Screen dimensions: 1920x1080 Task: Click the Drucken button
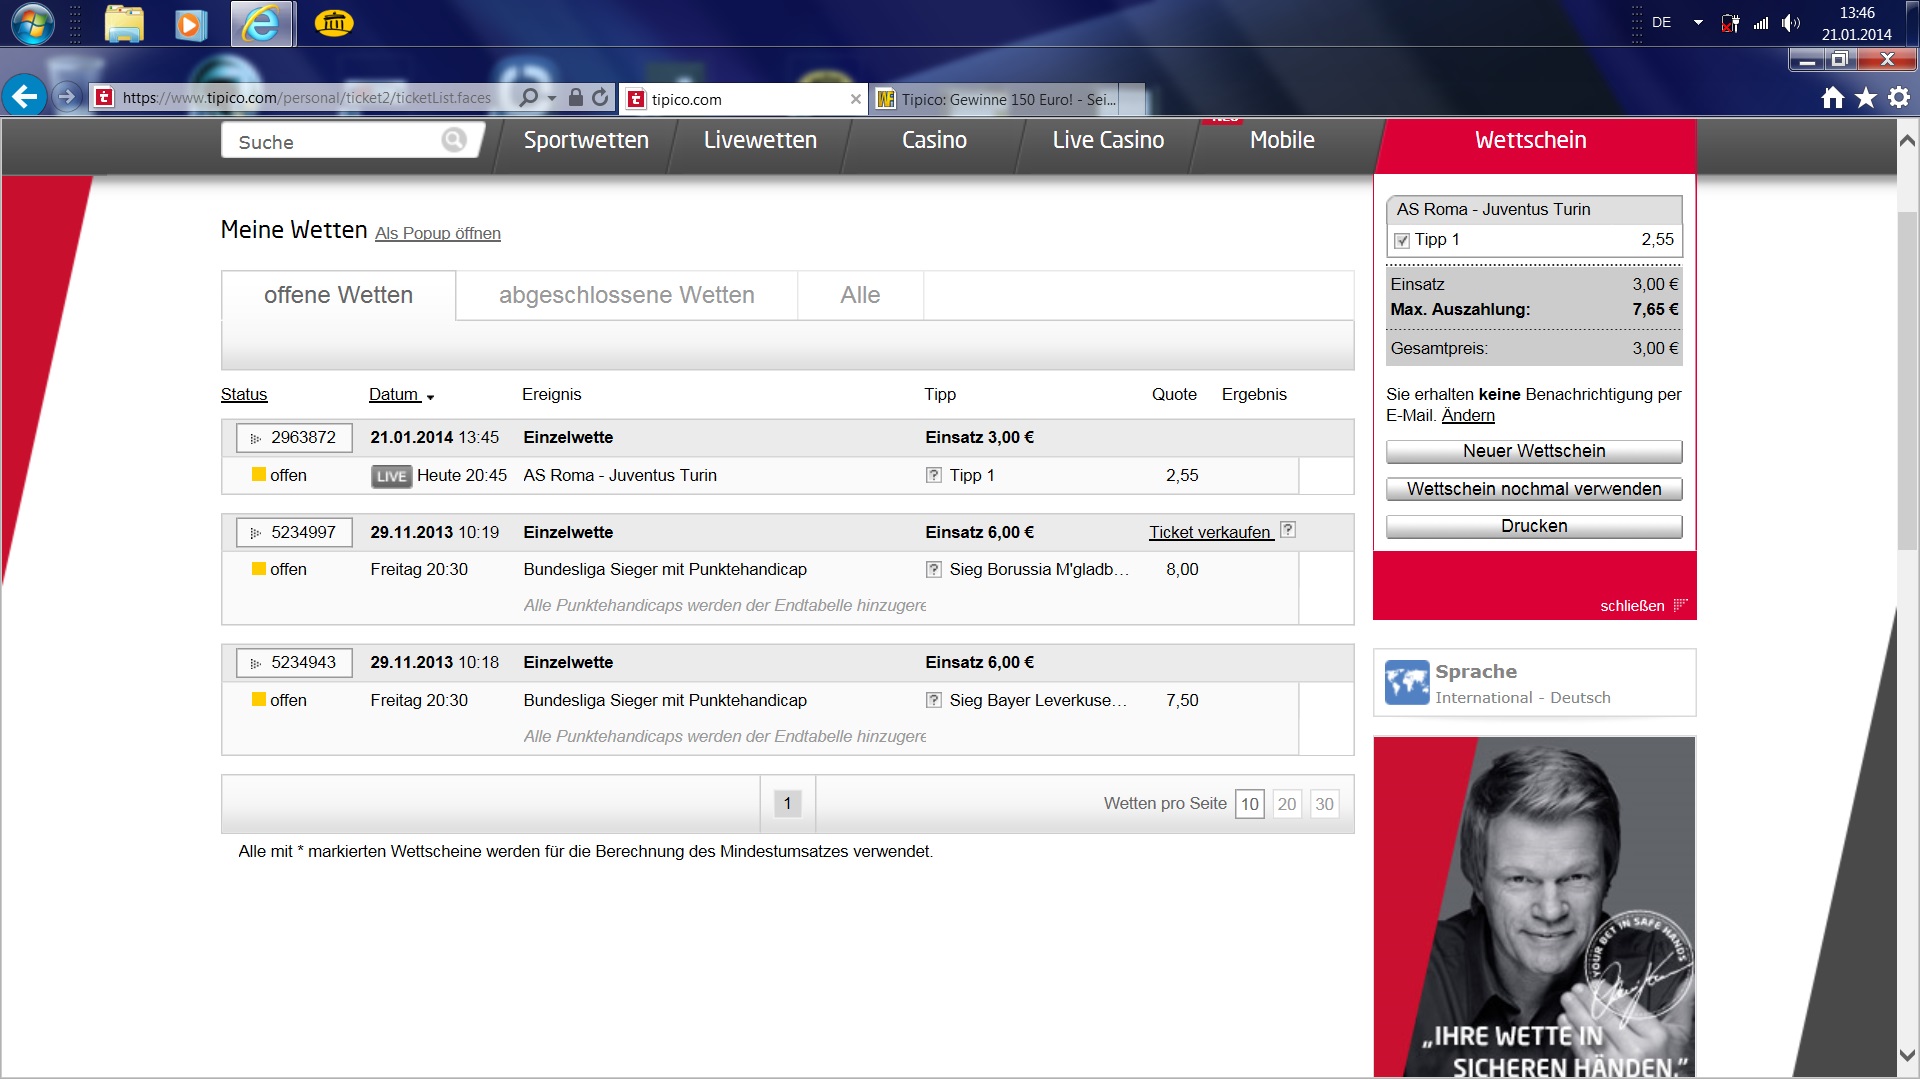tap(1534, 526)
